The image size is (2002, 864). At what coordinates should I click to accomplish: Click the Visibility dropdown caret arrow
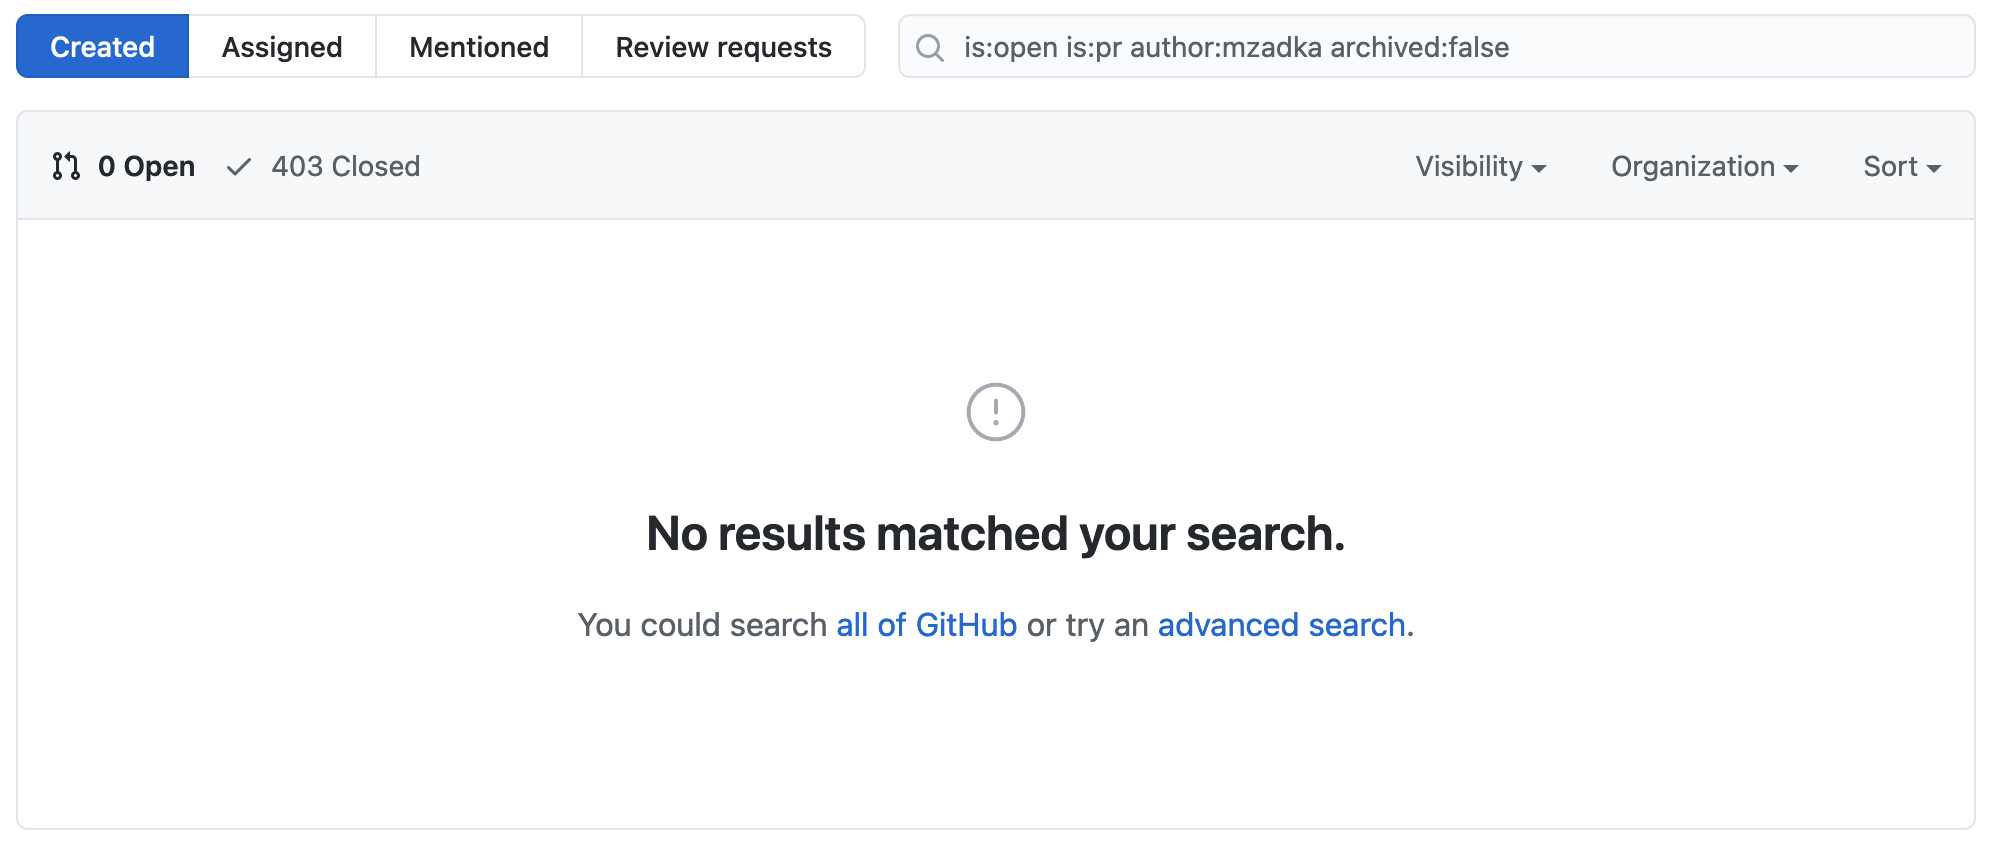[x=1539, y=168]
